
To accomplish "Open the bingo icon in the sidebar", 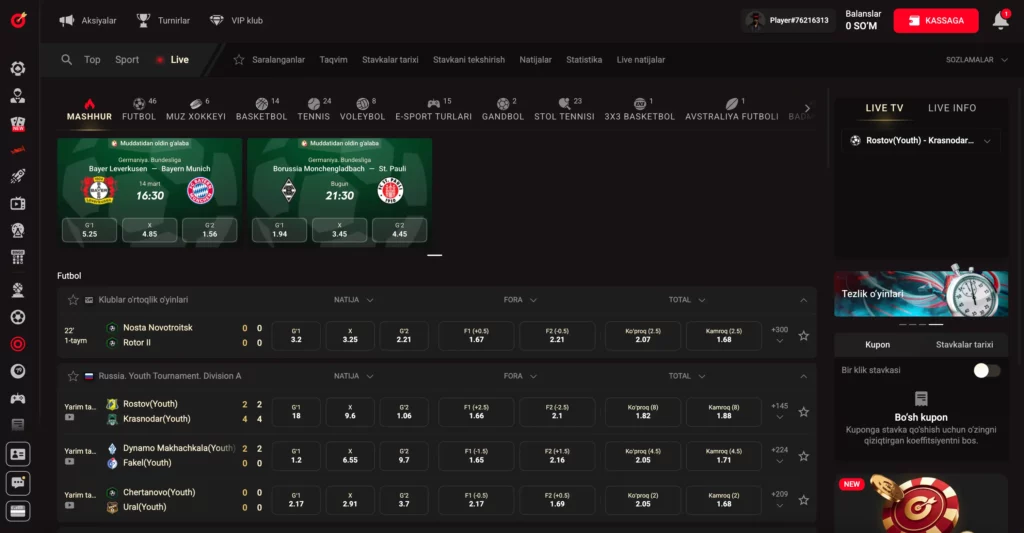I will pos(18,257).
